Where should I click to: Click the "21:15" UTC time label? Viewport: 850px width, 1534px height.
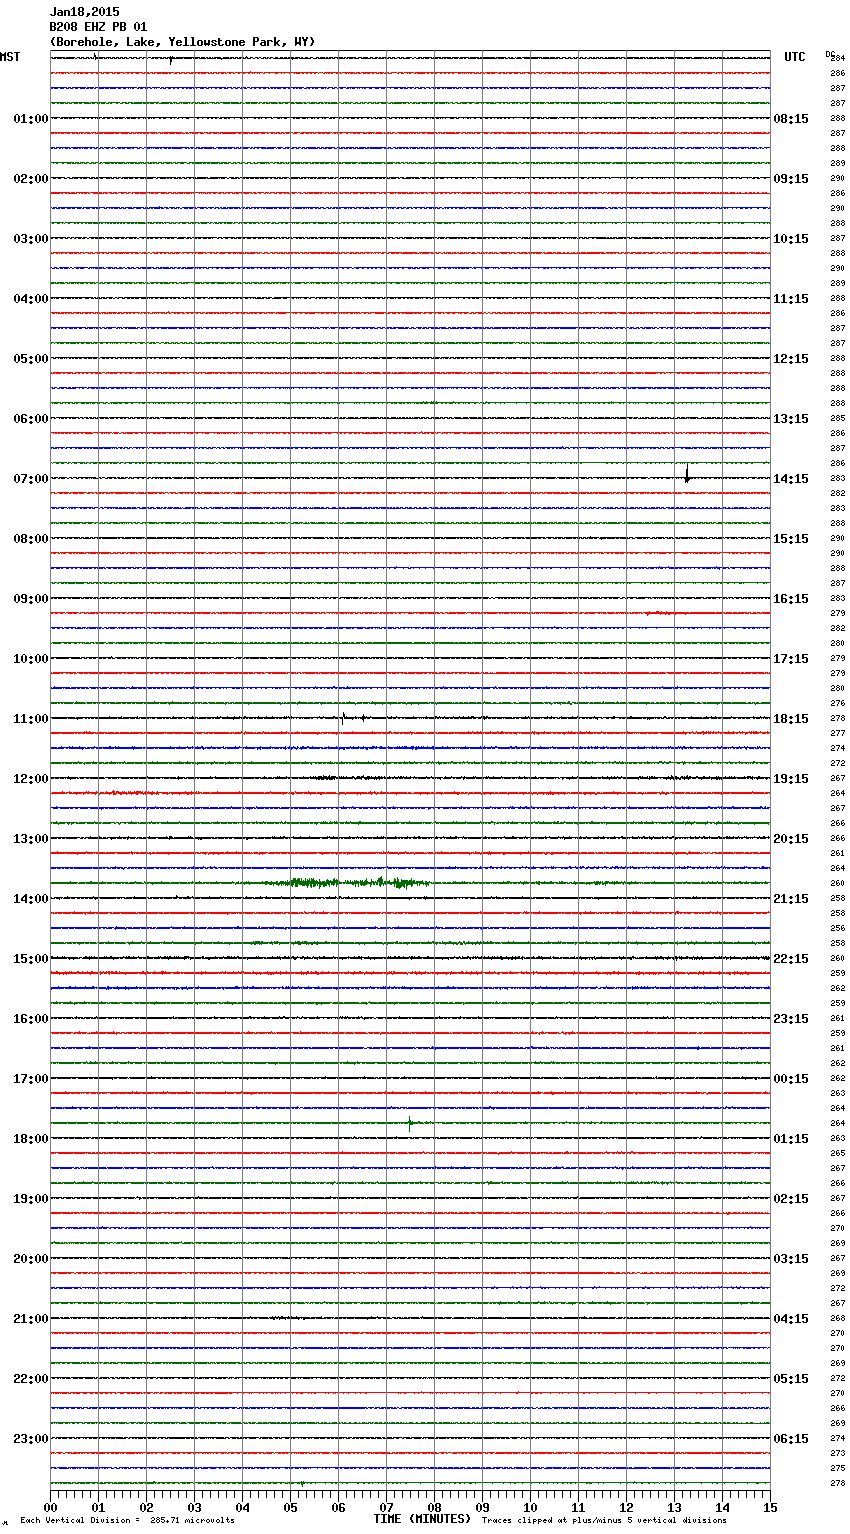pyautogui.click(x=791, y=899)
